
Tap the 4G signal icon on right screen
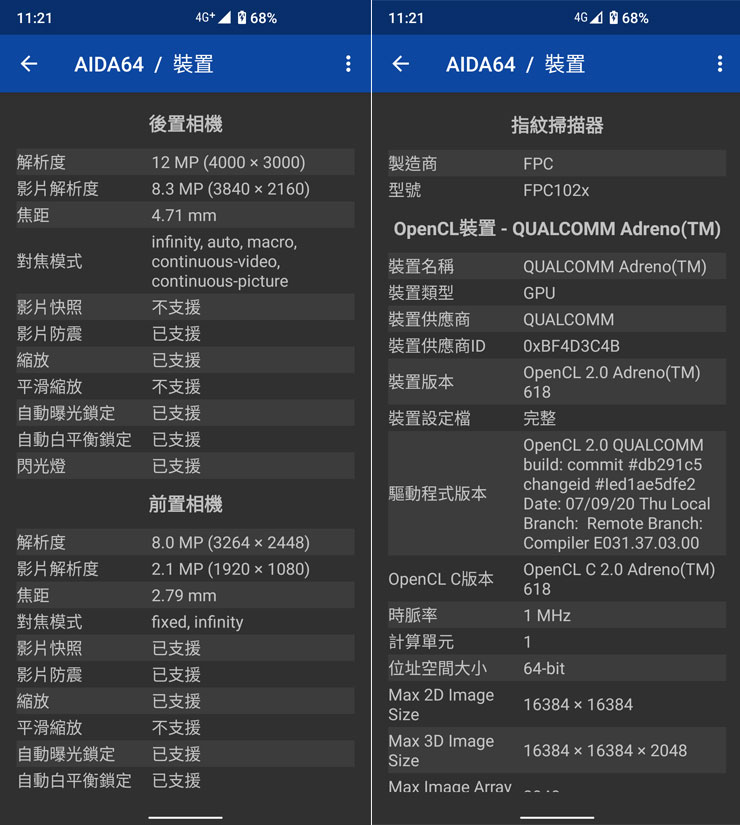[x=587, y=18]
